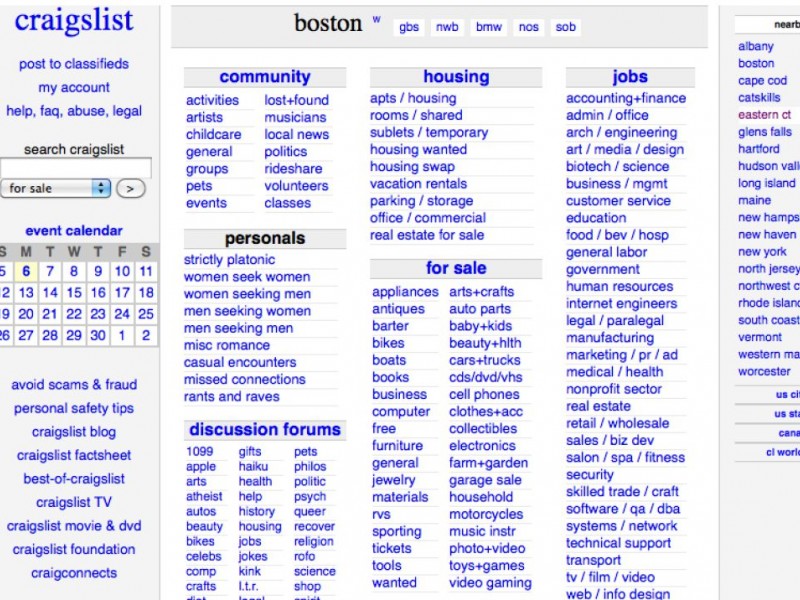The image size is (800, 600).
Task: Click the search craigslist text field
Action: pos(76,168)
